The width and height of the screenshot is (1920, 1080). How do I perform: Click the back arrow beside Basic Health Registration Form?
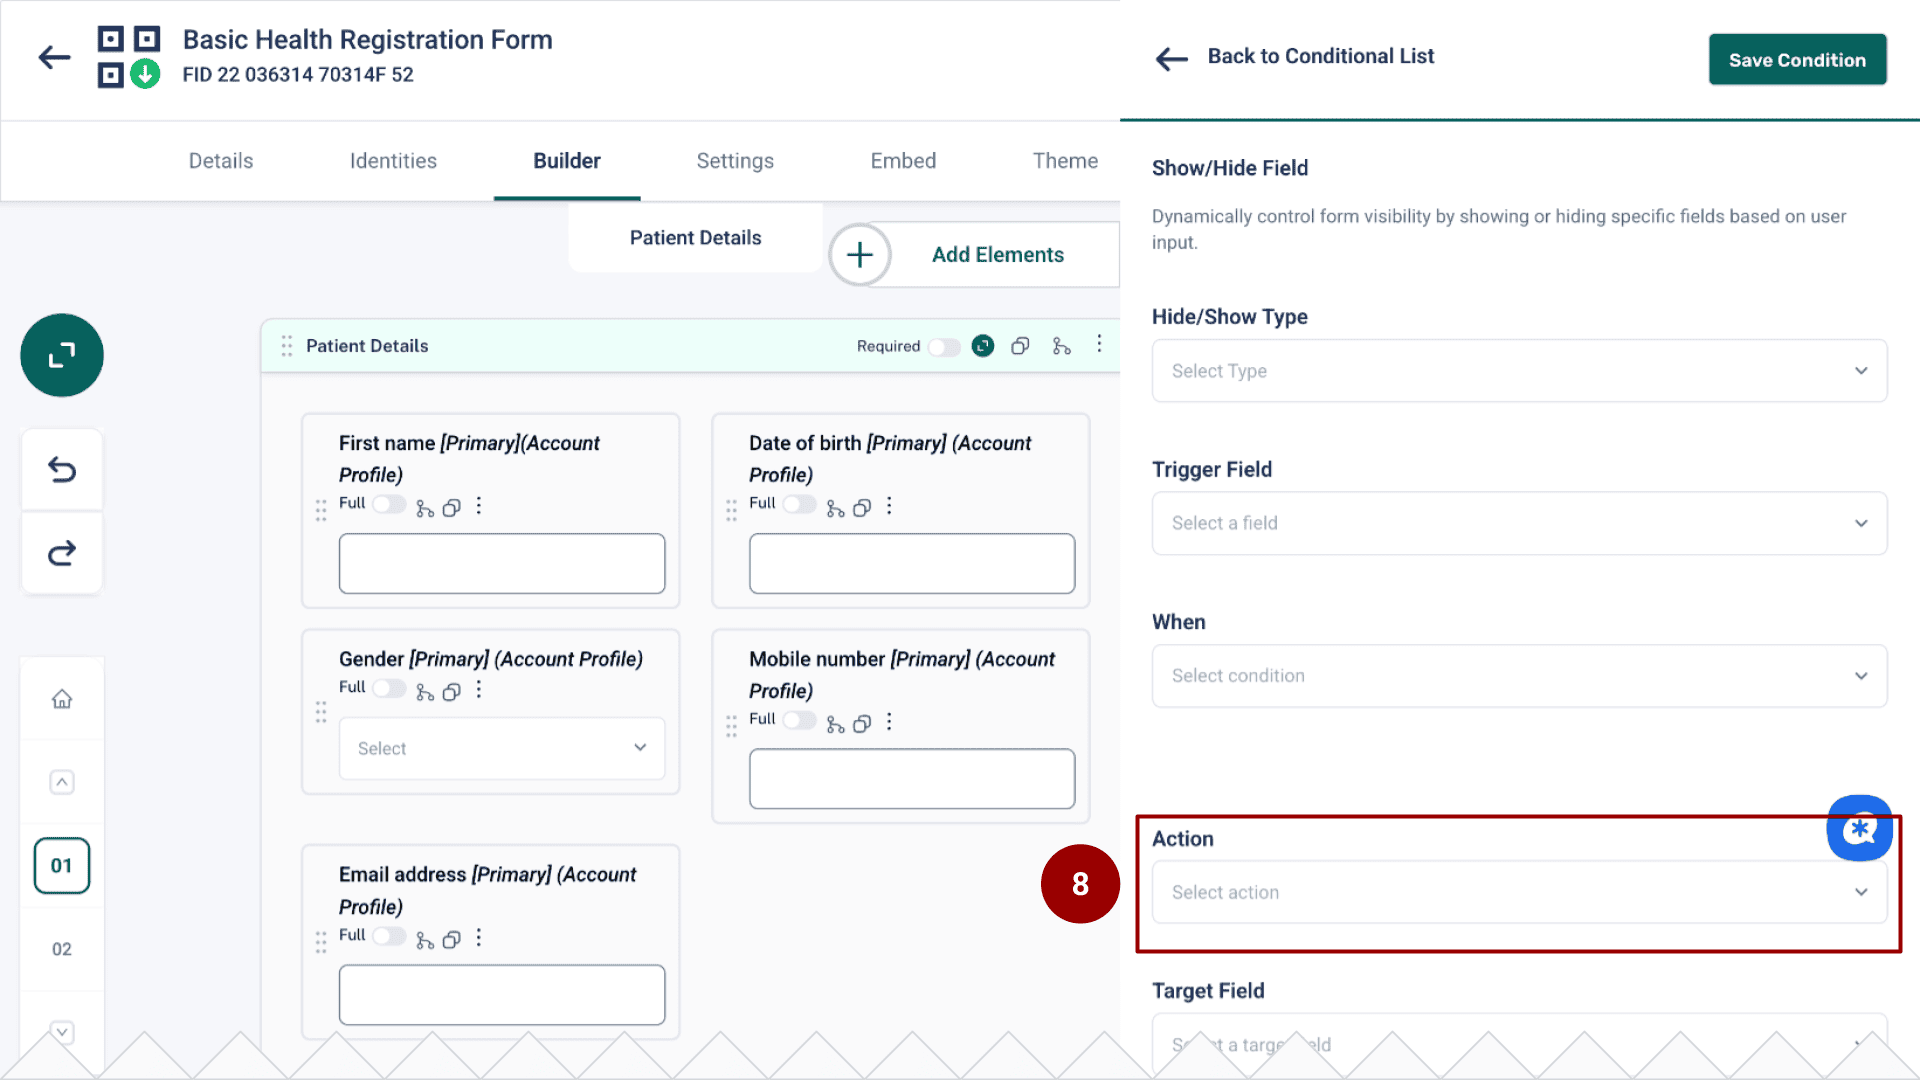click(x=54, y=57)
